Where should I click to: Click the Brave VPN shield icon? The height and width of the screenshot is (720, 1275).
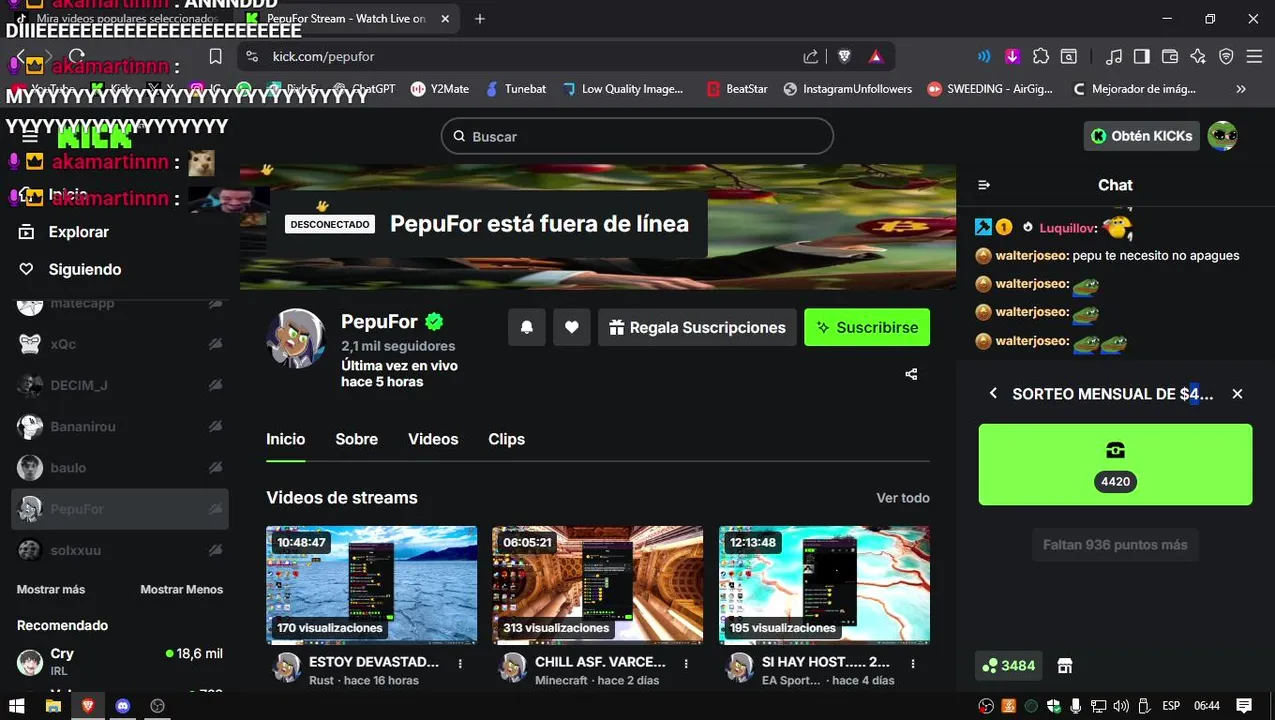[1226, 57]
